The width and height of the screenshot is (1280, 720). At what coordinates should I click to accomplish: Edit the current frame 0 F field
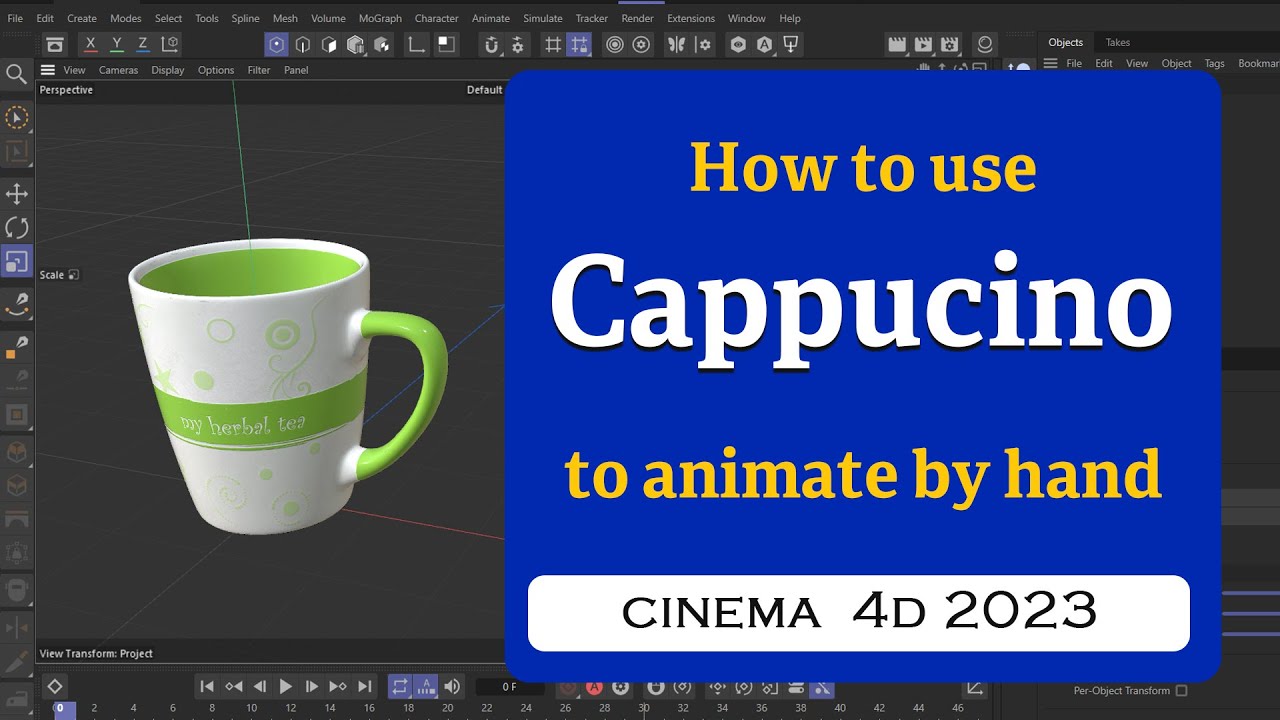[509, 687]
